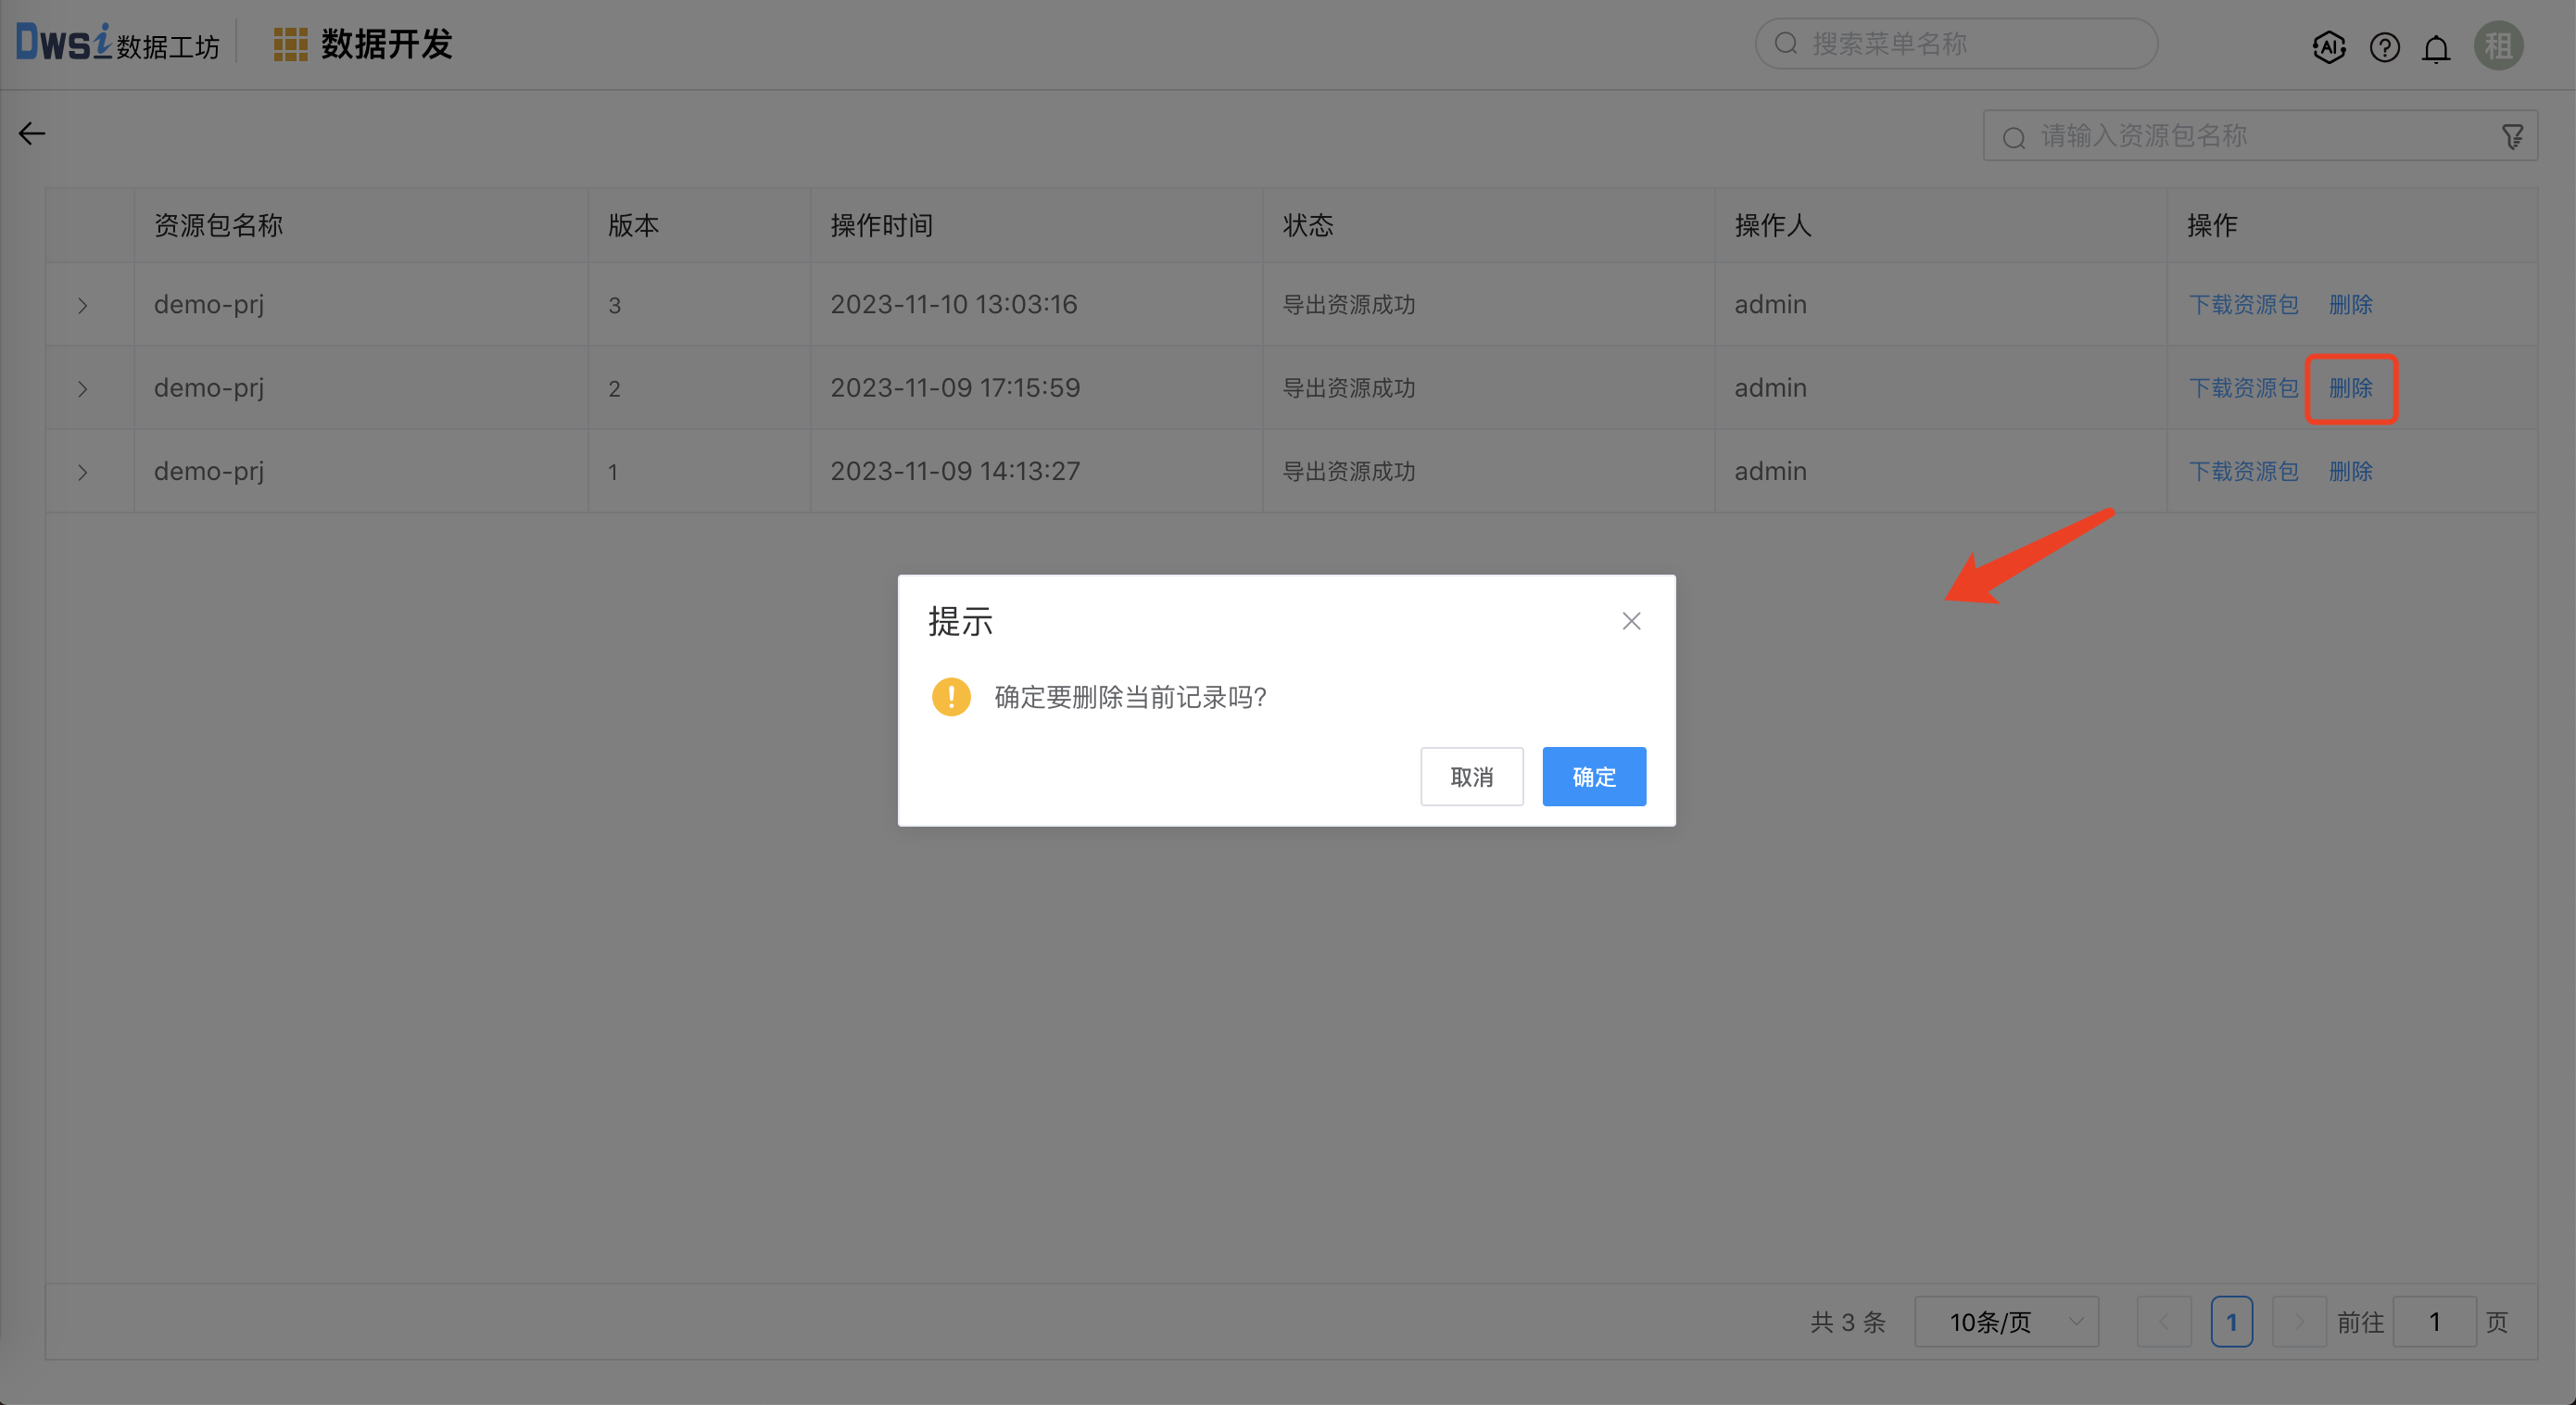
Task: Click 删除 for version 1 row
Action: [x=2350, y=471]
